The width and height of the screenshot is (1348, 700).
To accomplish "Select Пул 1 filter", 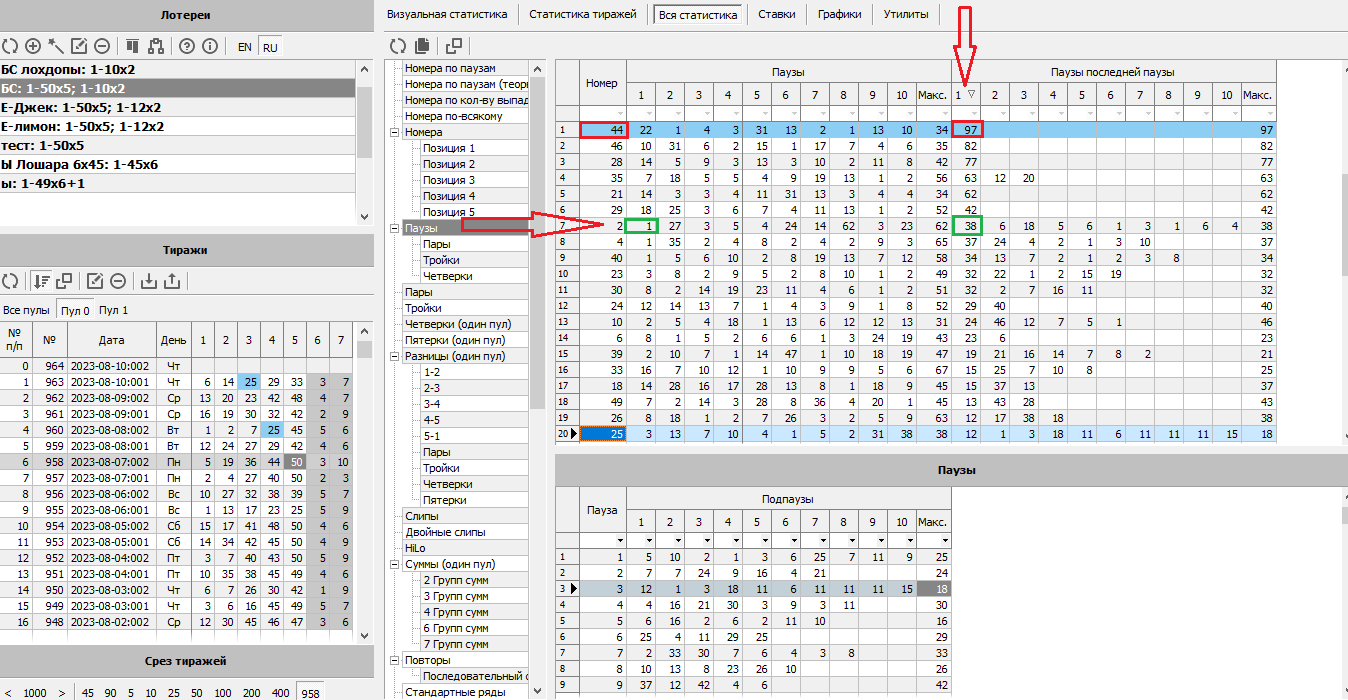I will point(114,310).
